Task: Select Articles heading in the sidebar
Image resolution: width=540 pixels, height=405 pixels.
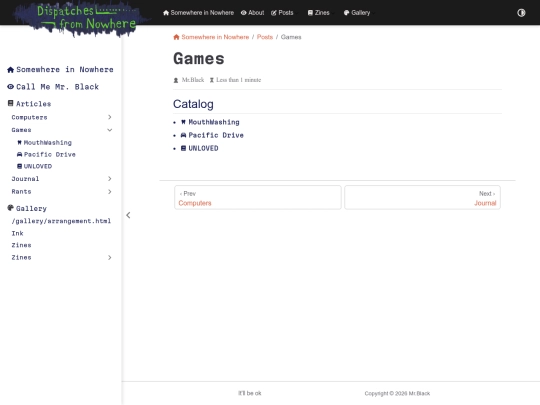Action: click(x=33, y=104)
